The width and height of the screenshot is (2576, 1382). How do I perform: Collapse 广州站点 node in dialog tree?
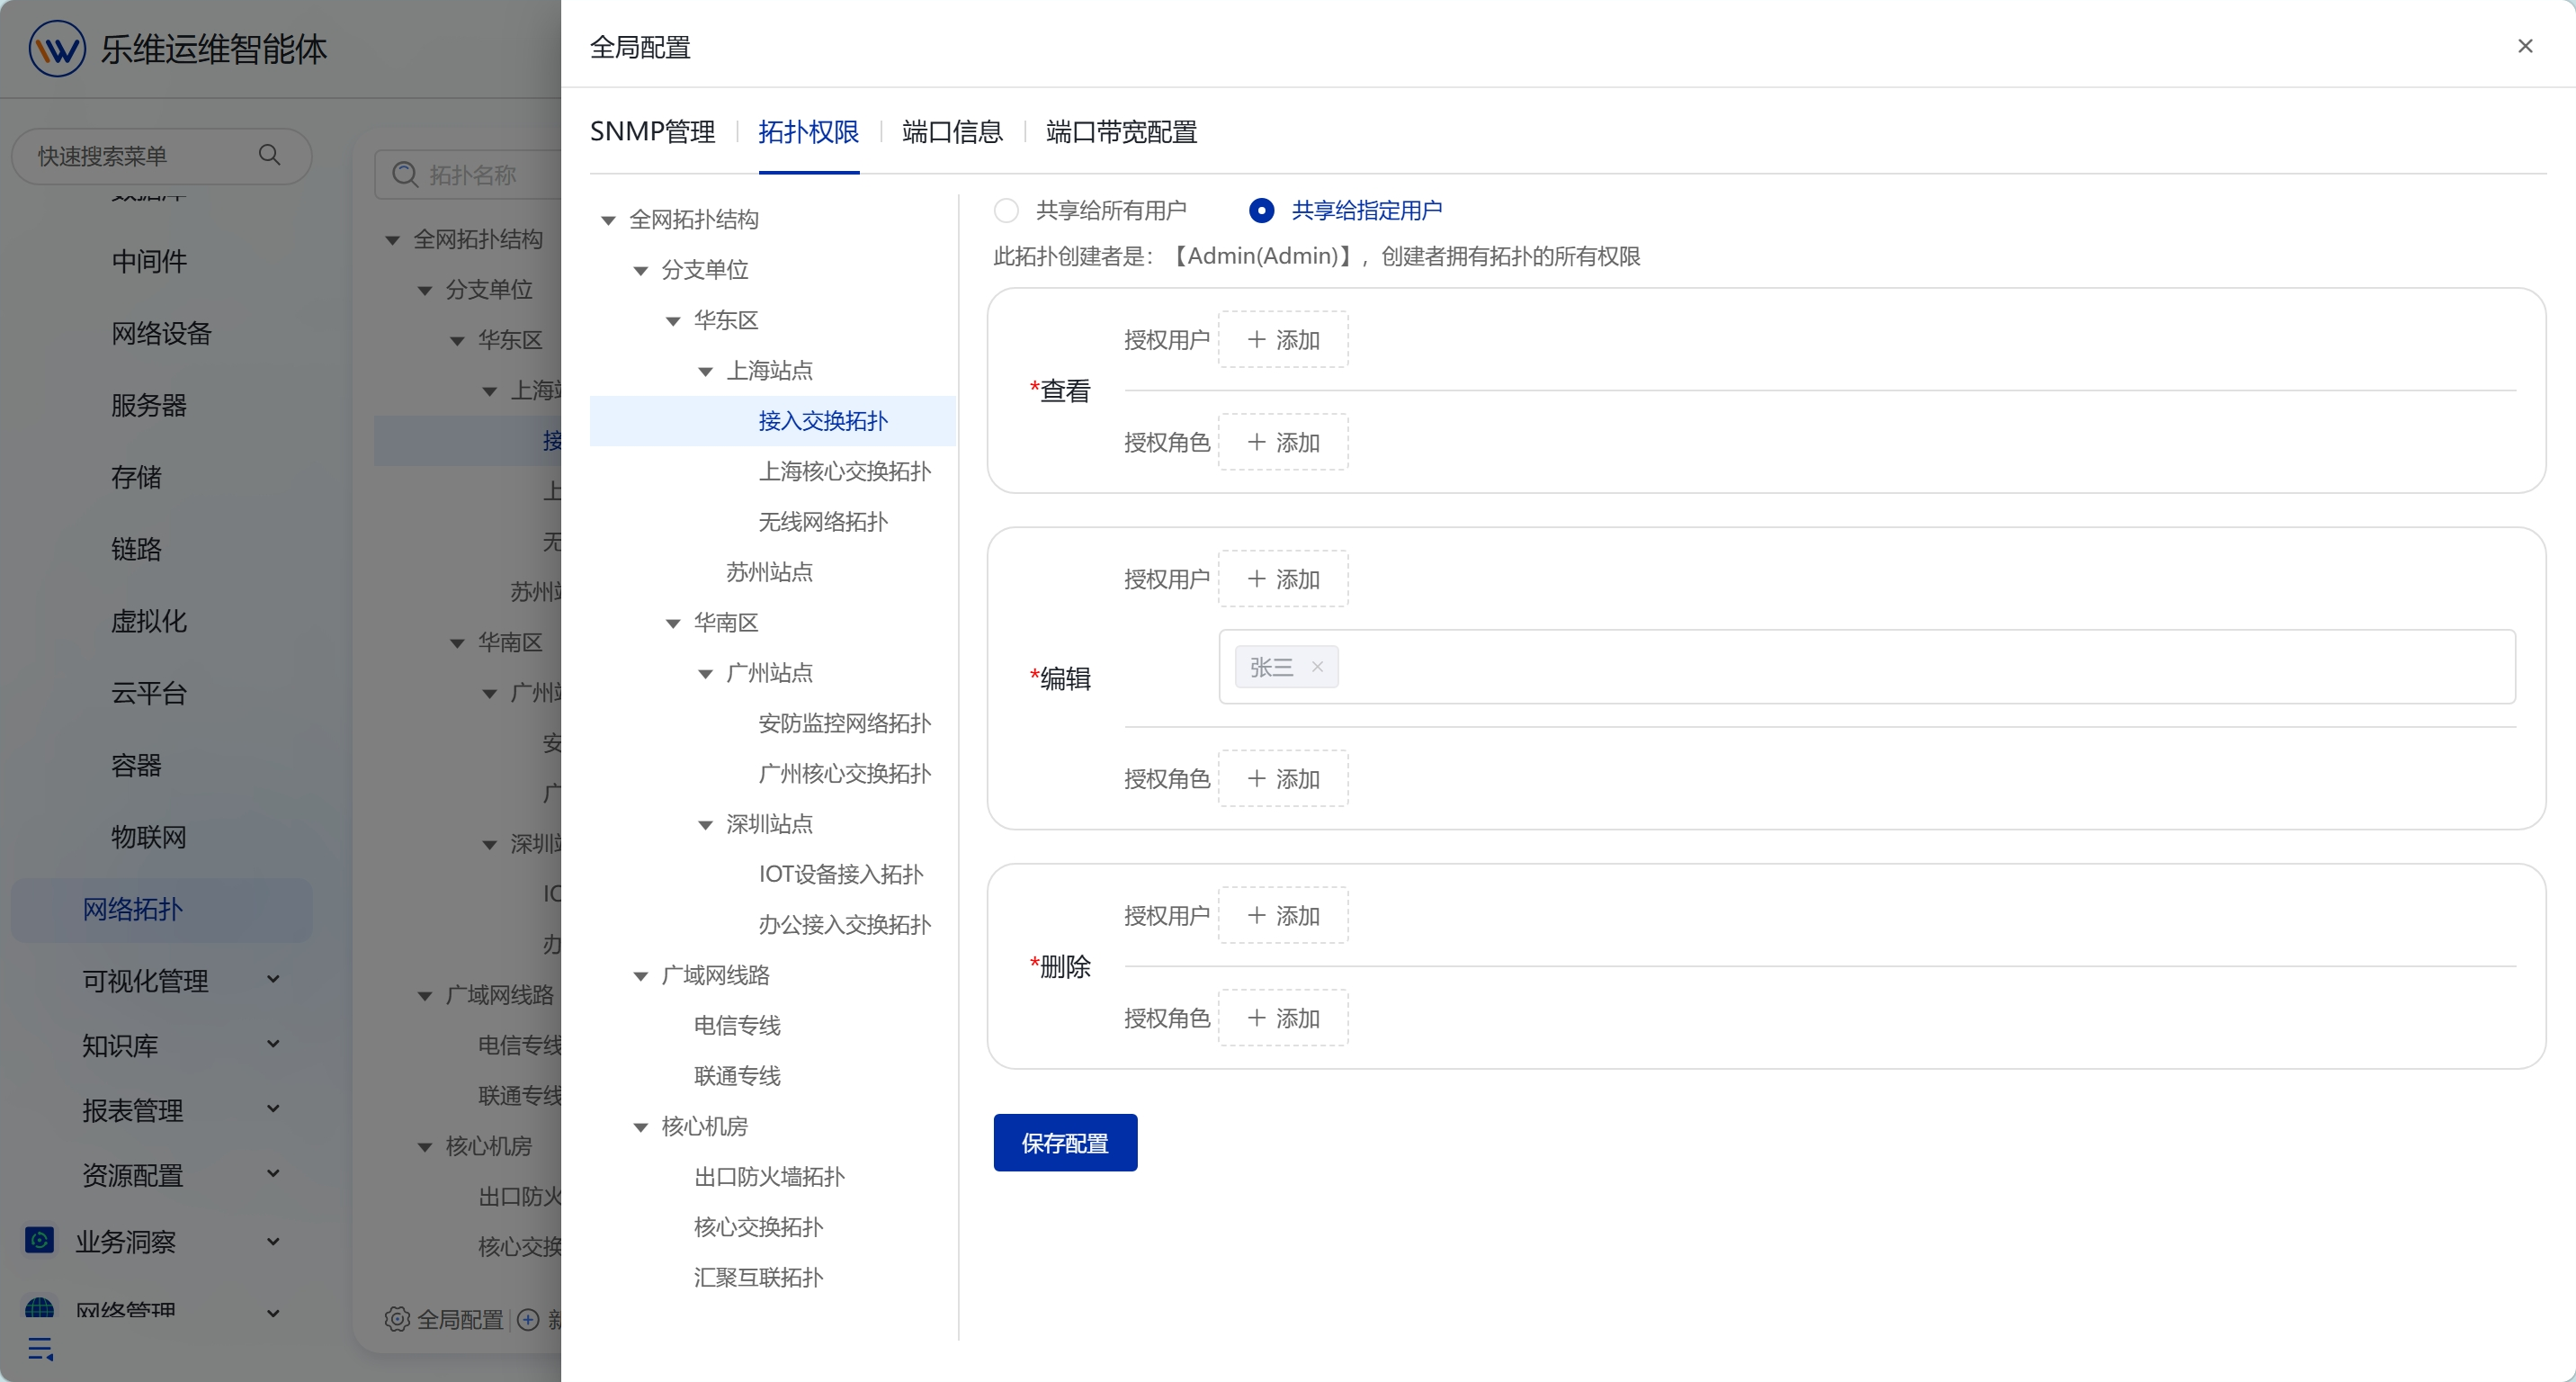[x=705, y=673]
